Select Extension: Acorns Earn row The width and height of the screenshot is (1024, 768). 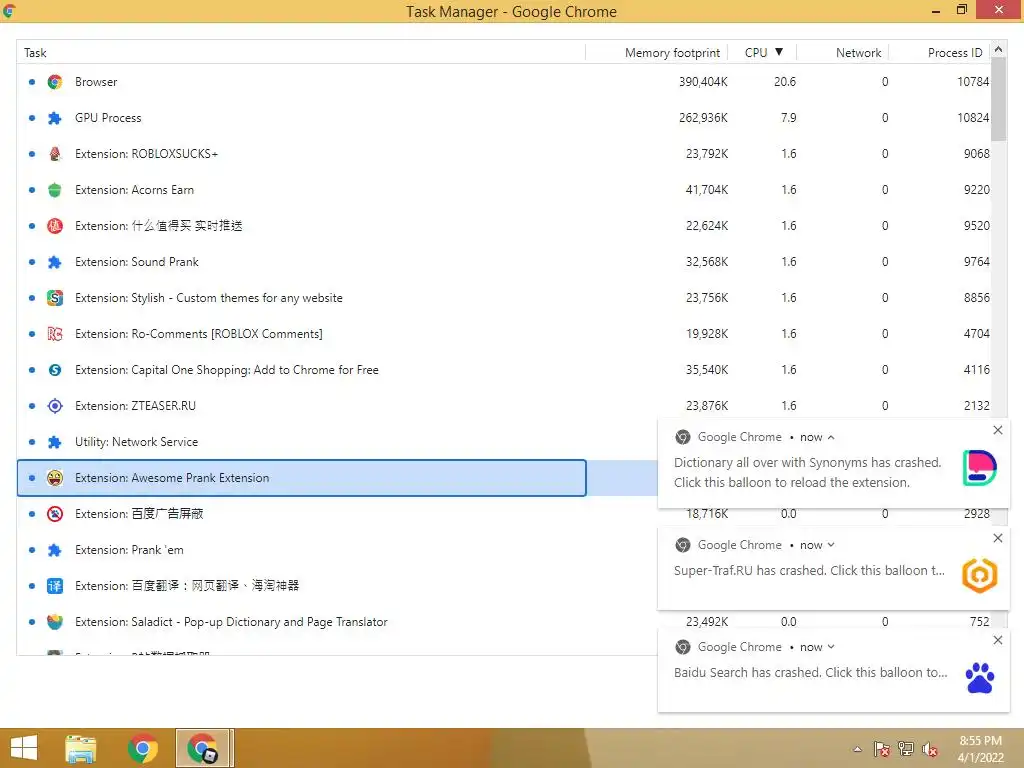pos(503,189)
